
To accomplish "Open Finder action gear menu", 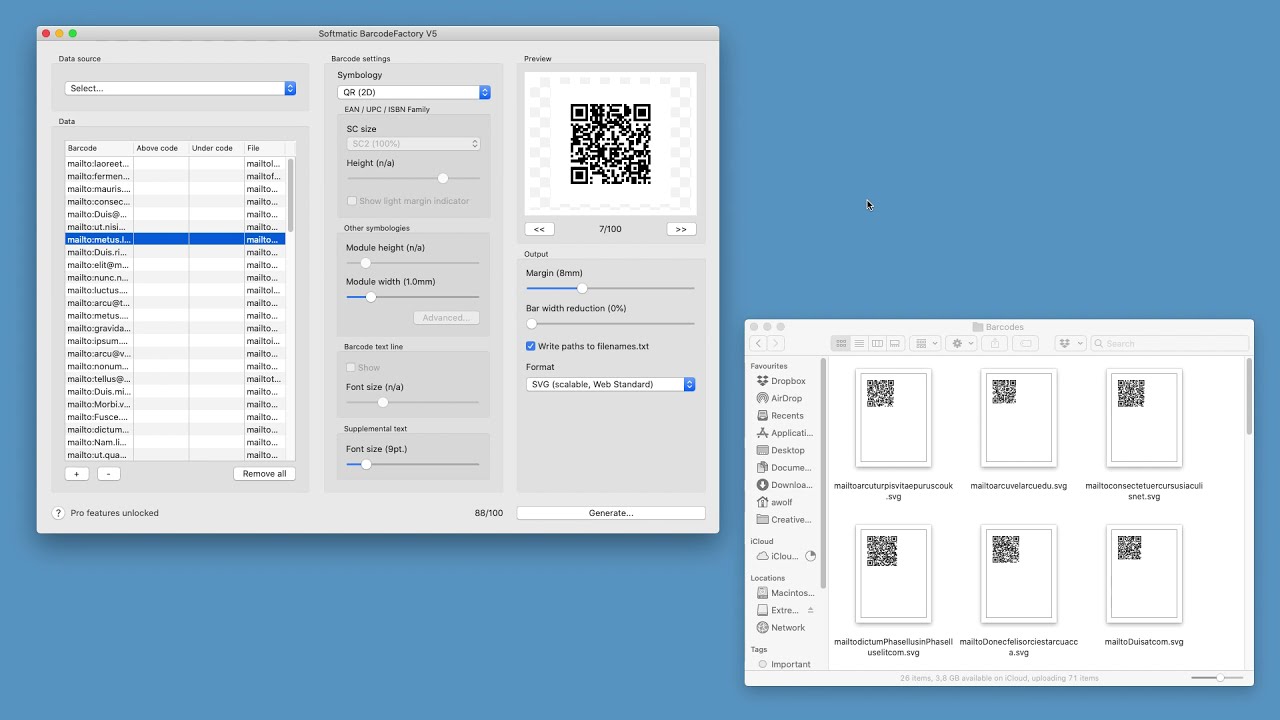I will (x=962, y=343).
